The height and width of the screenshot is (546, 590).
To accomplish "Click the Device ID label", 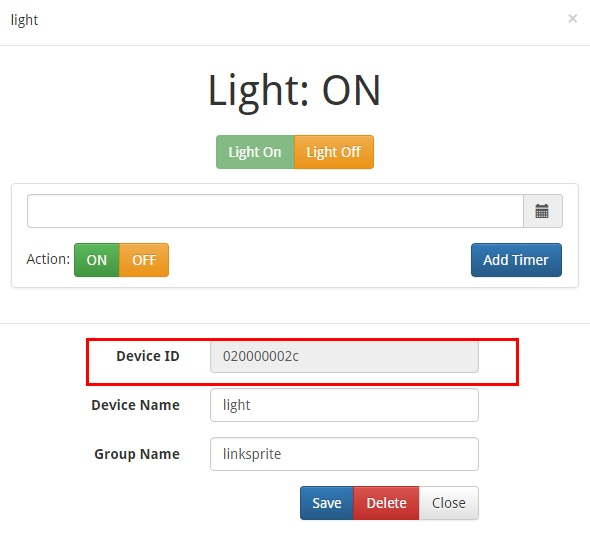I will coord(148,356).
